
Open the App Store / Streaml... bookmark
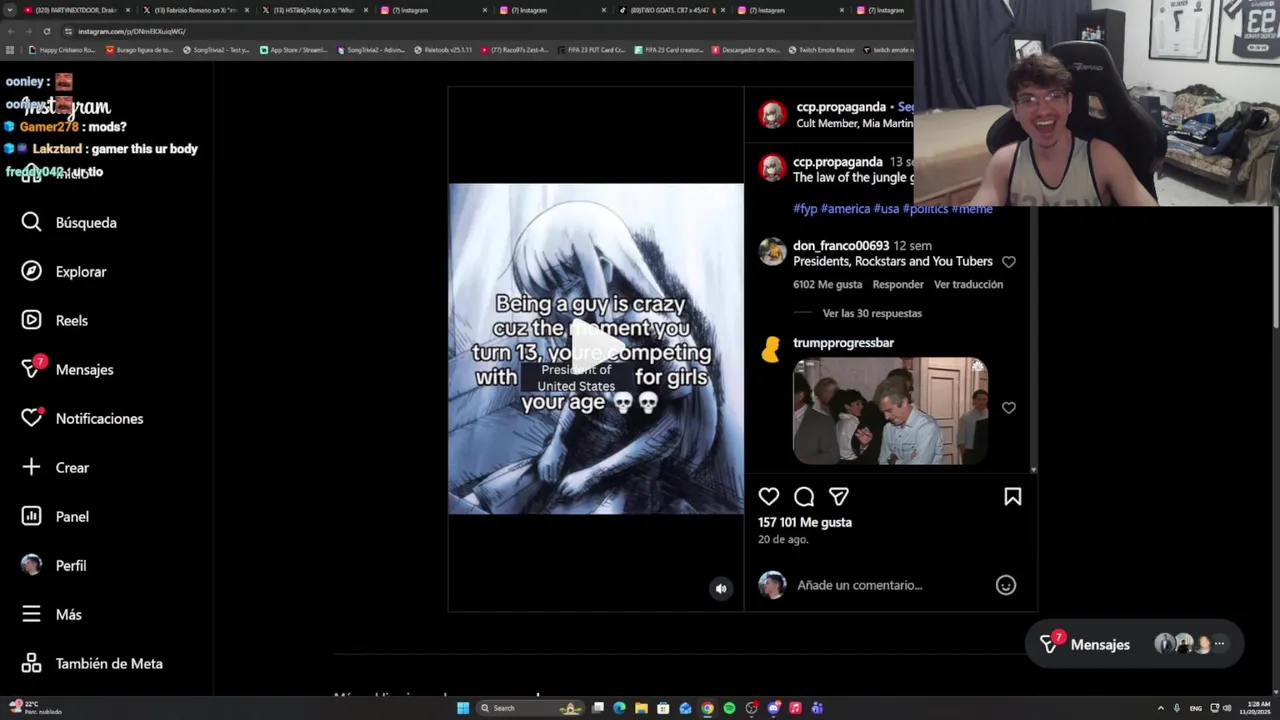click(293, 50)
